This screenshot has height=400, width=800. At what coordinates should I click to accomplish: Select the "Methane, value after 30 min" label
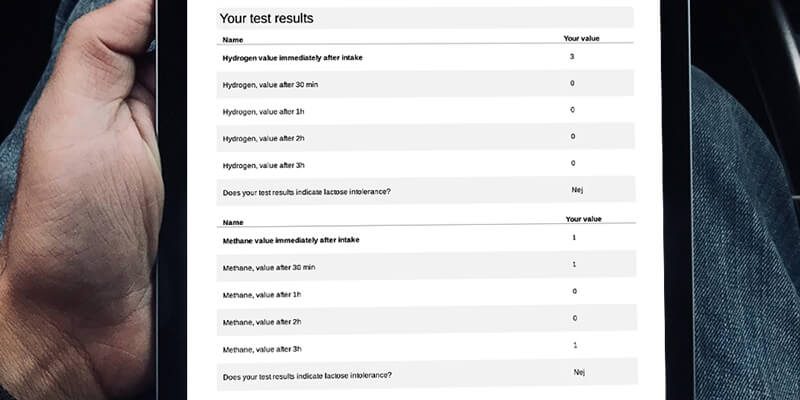coord(269,268)
